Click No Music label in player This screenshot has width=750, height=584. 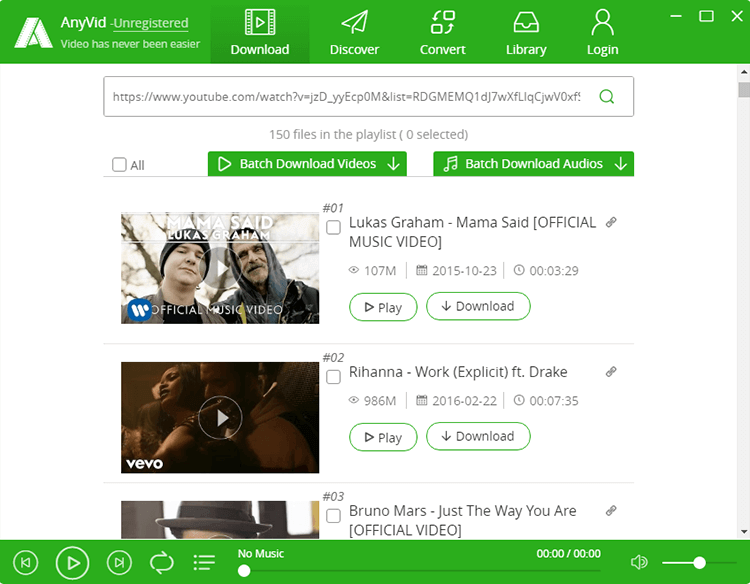tap(261, 553)
